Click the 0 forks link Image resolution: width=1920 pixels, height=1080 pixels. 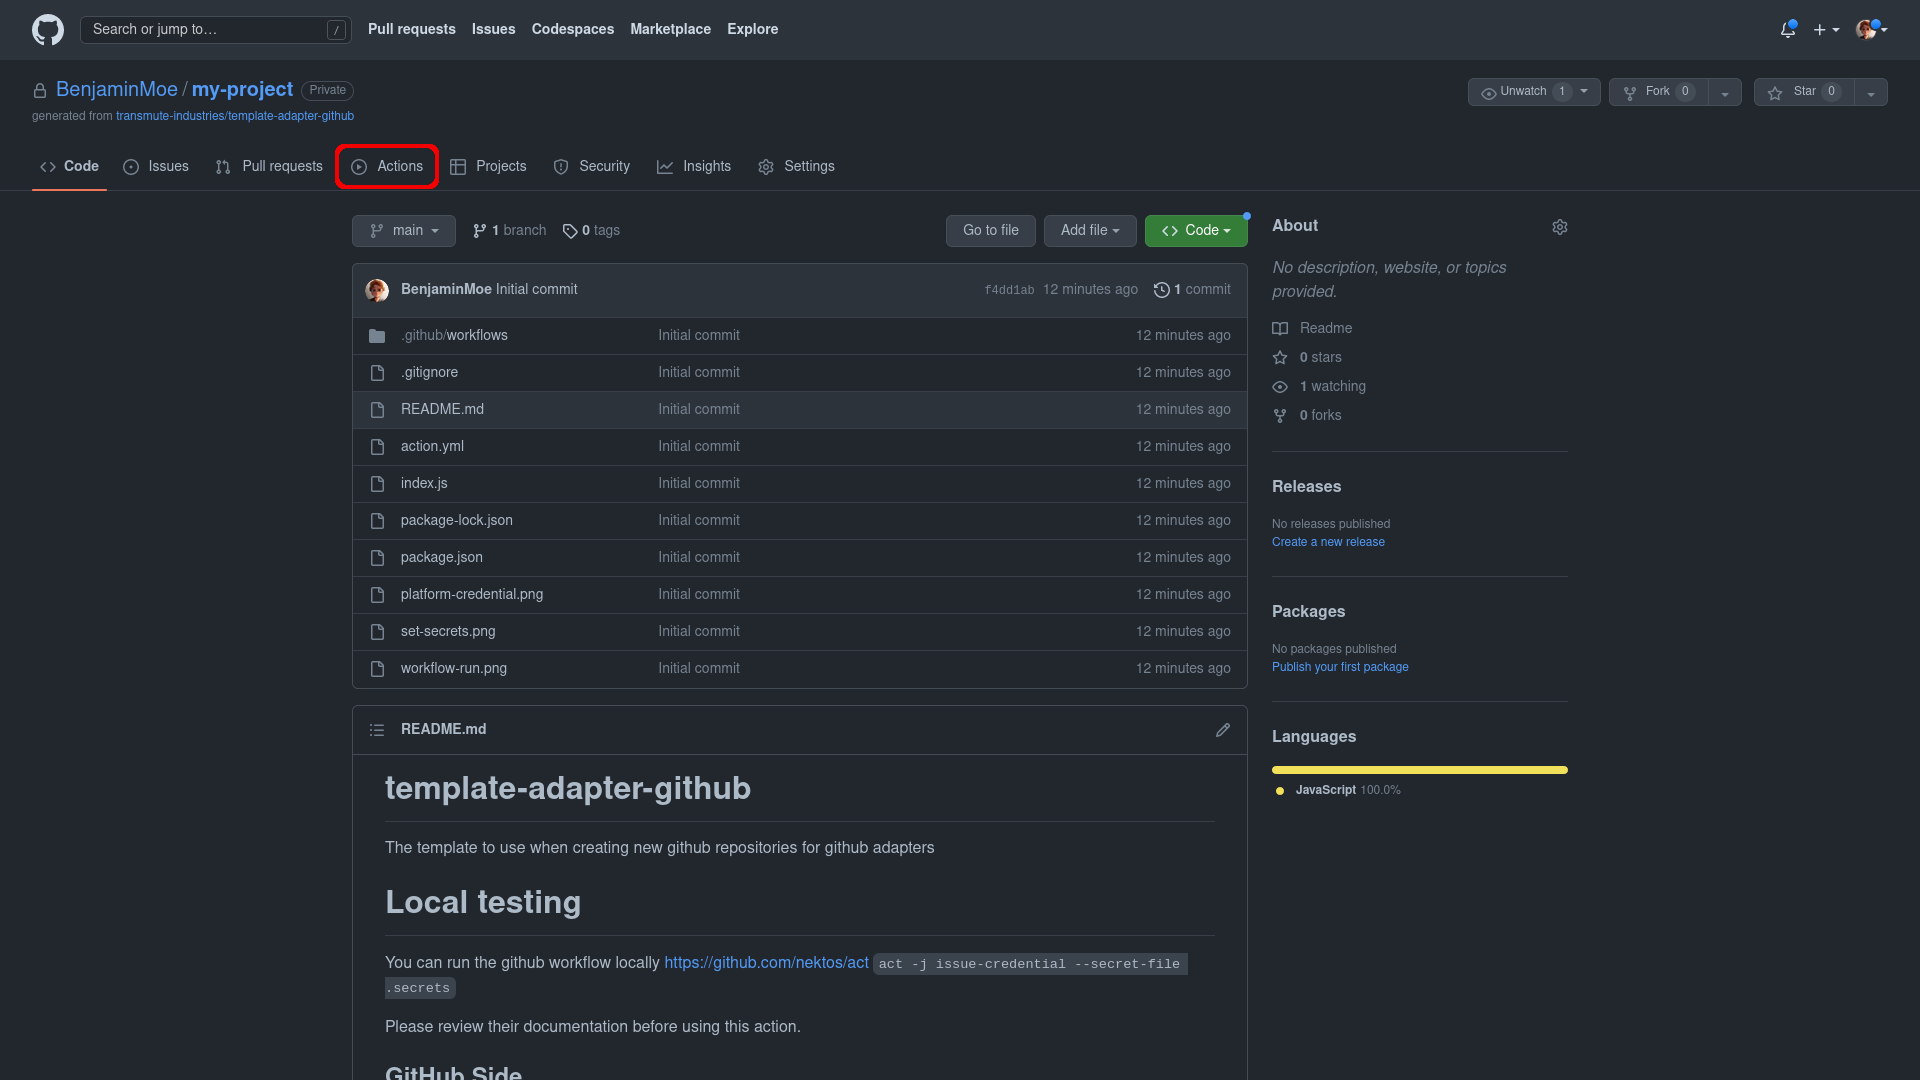(1307, 416)
